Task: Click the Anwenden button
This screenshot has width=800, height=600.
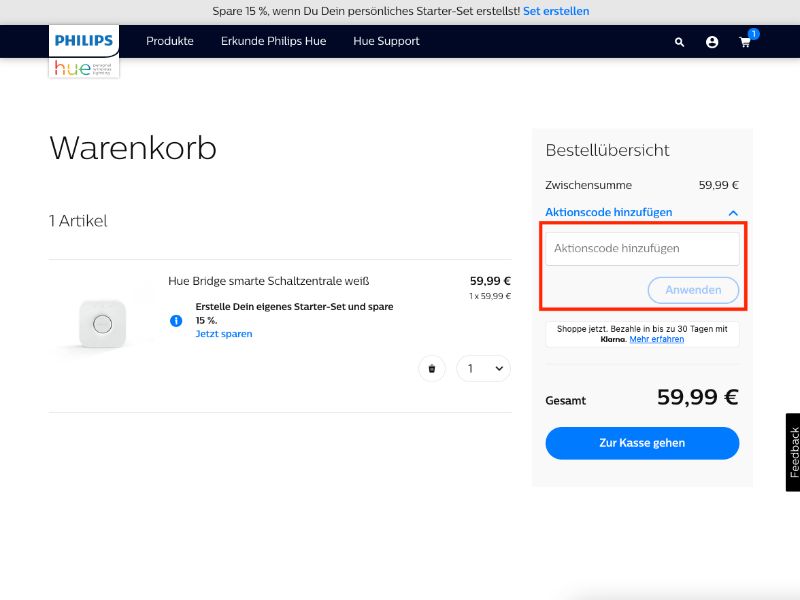Action: click(693, 290)
